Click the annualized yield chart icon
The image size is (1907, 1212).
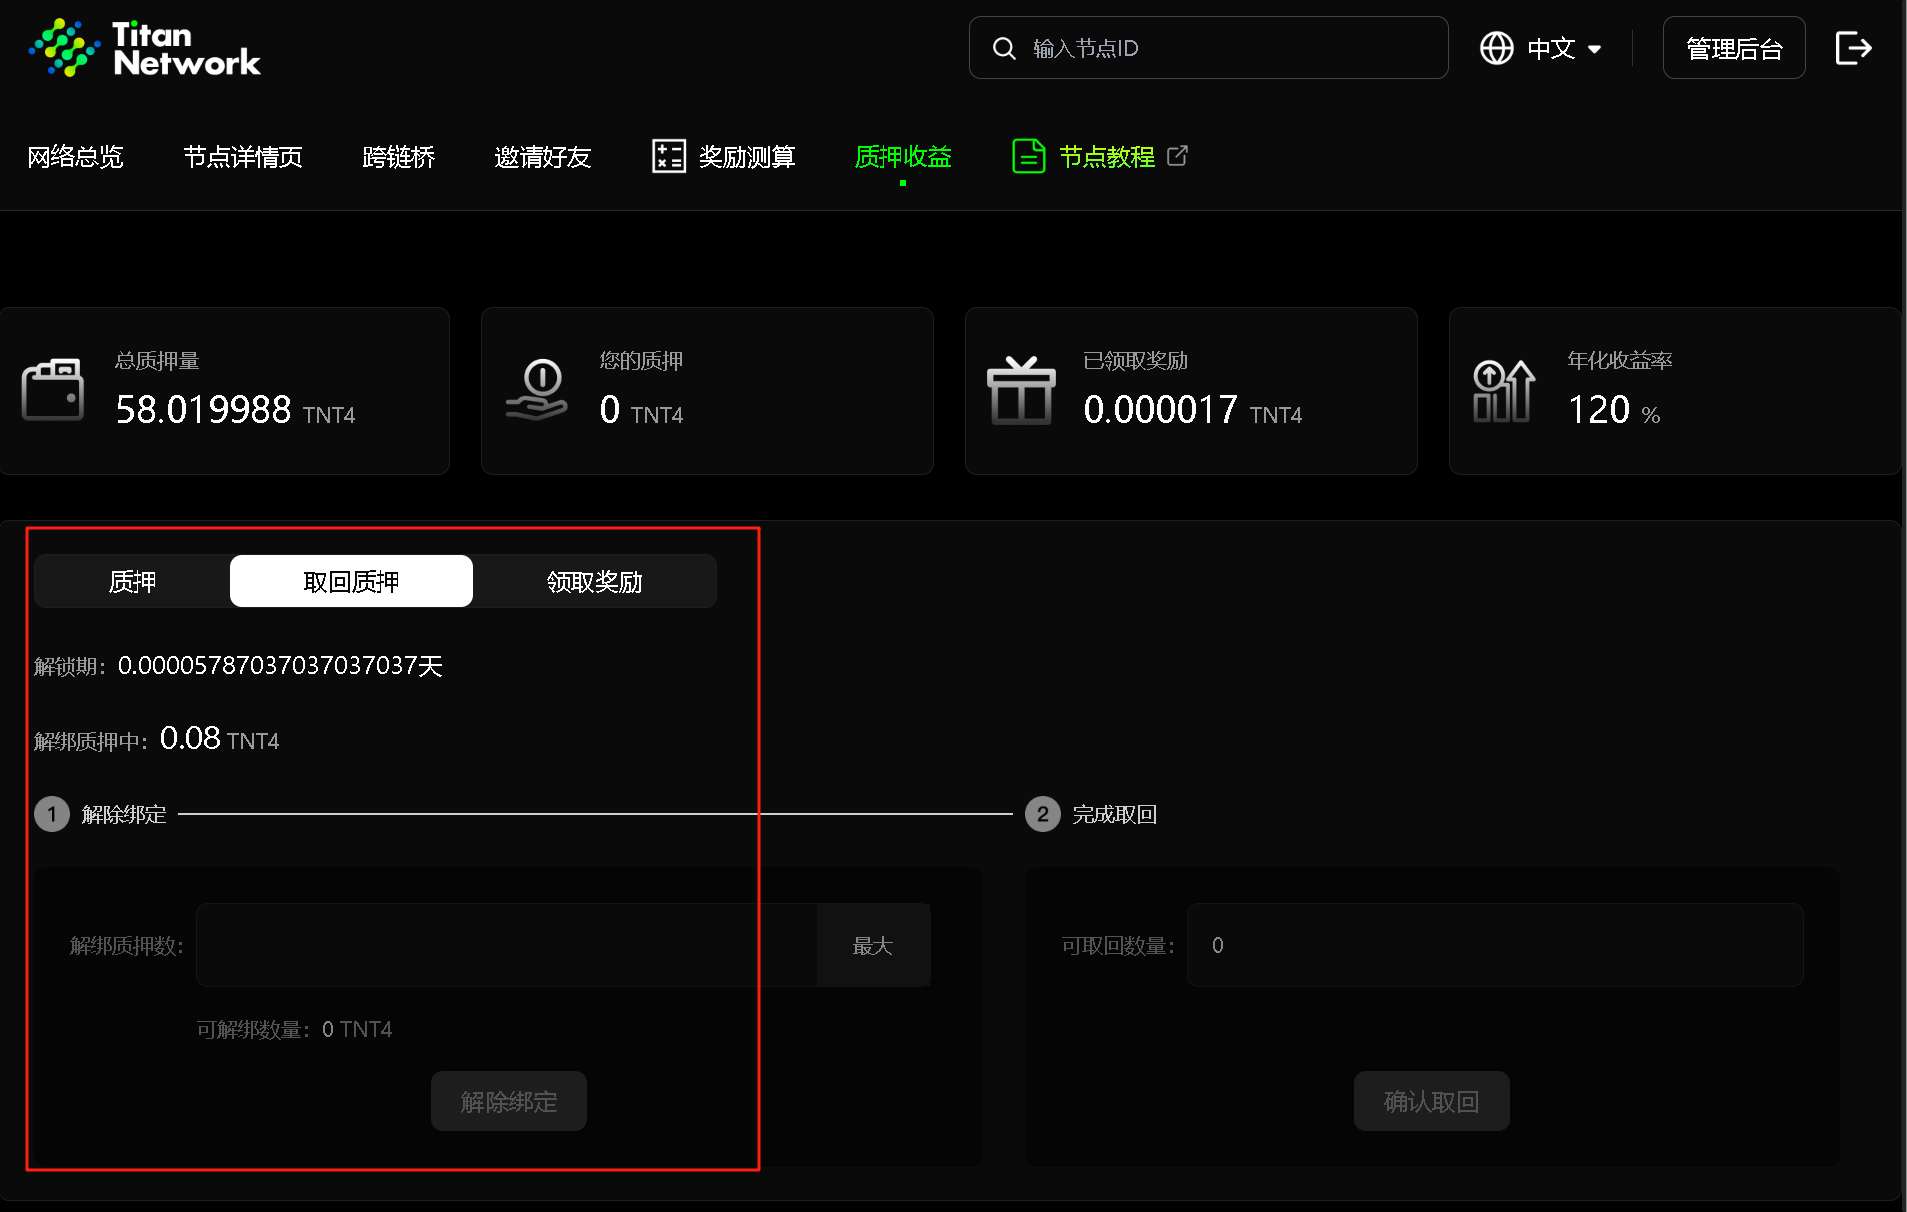(x=1503, y=390)
